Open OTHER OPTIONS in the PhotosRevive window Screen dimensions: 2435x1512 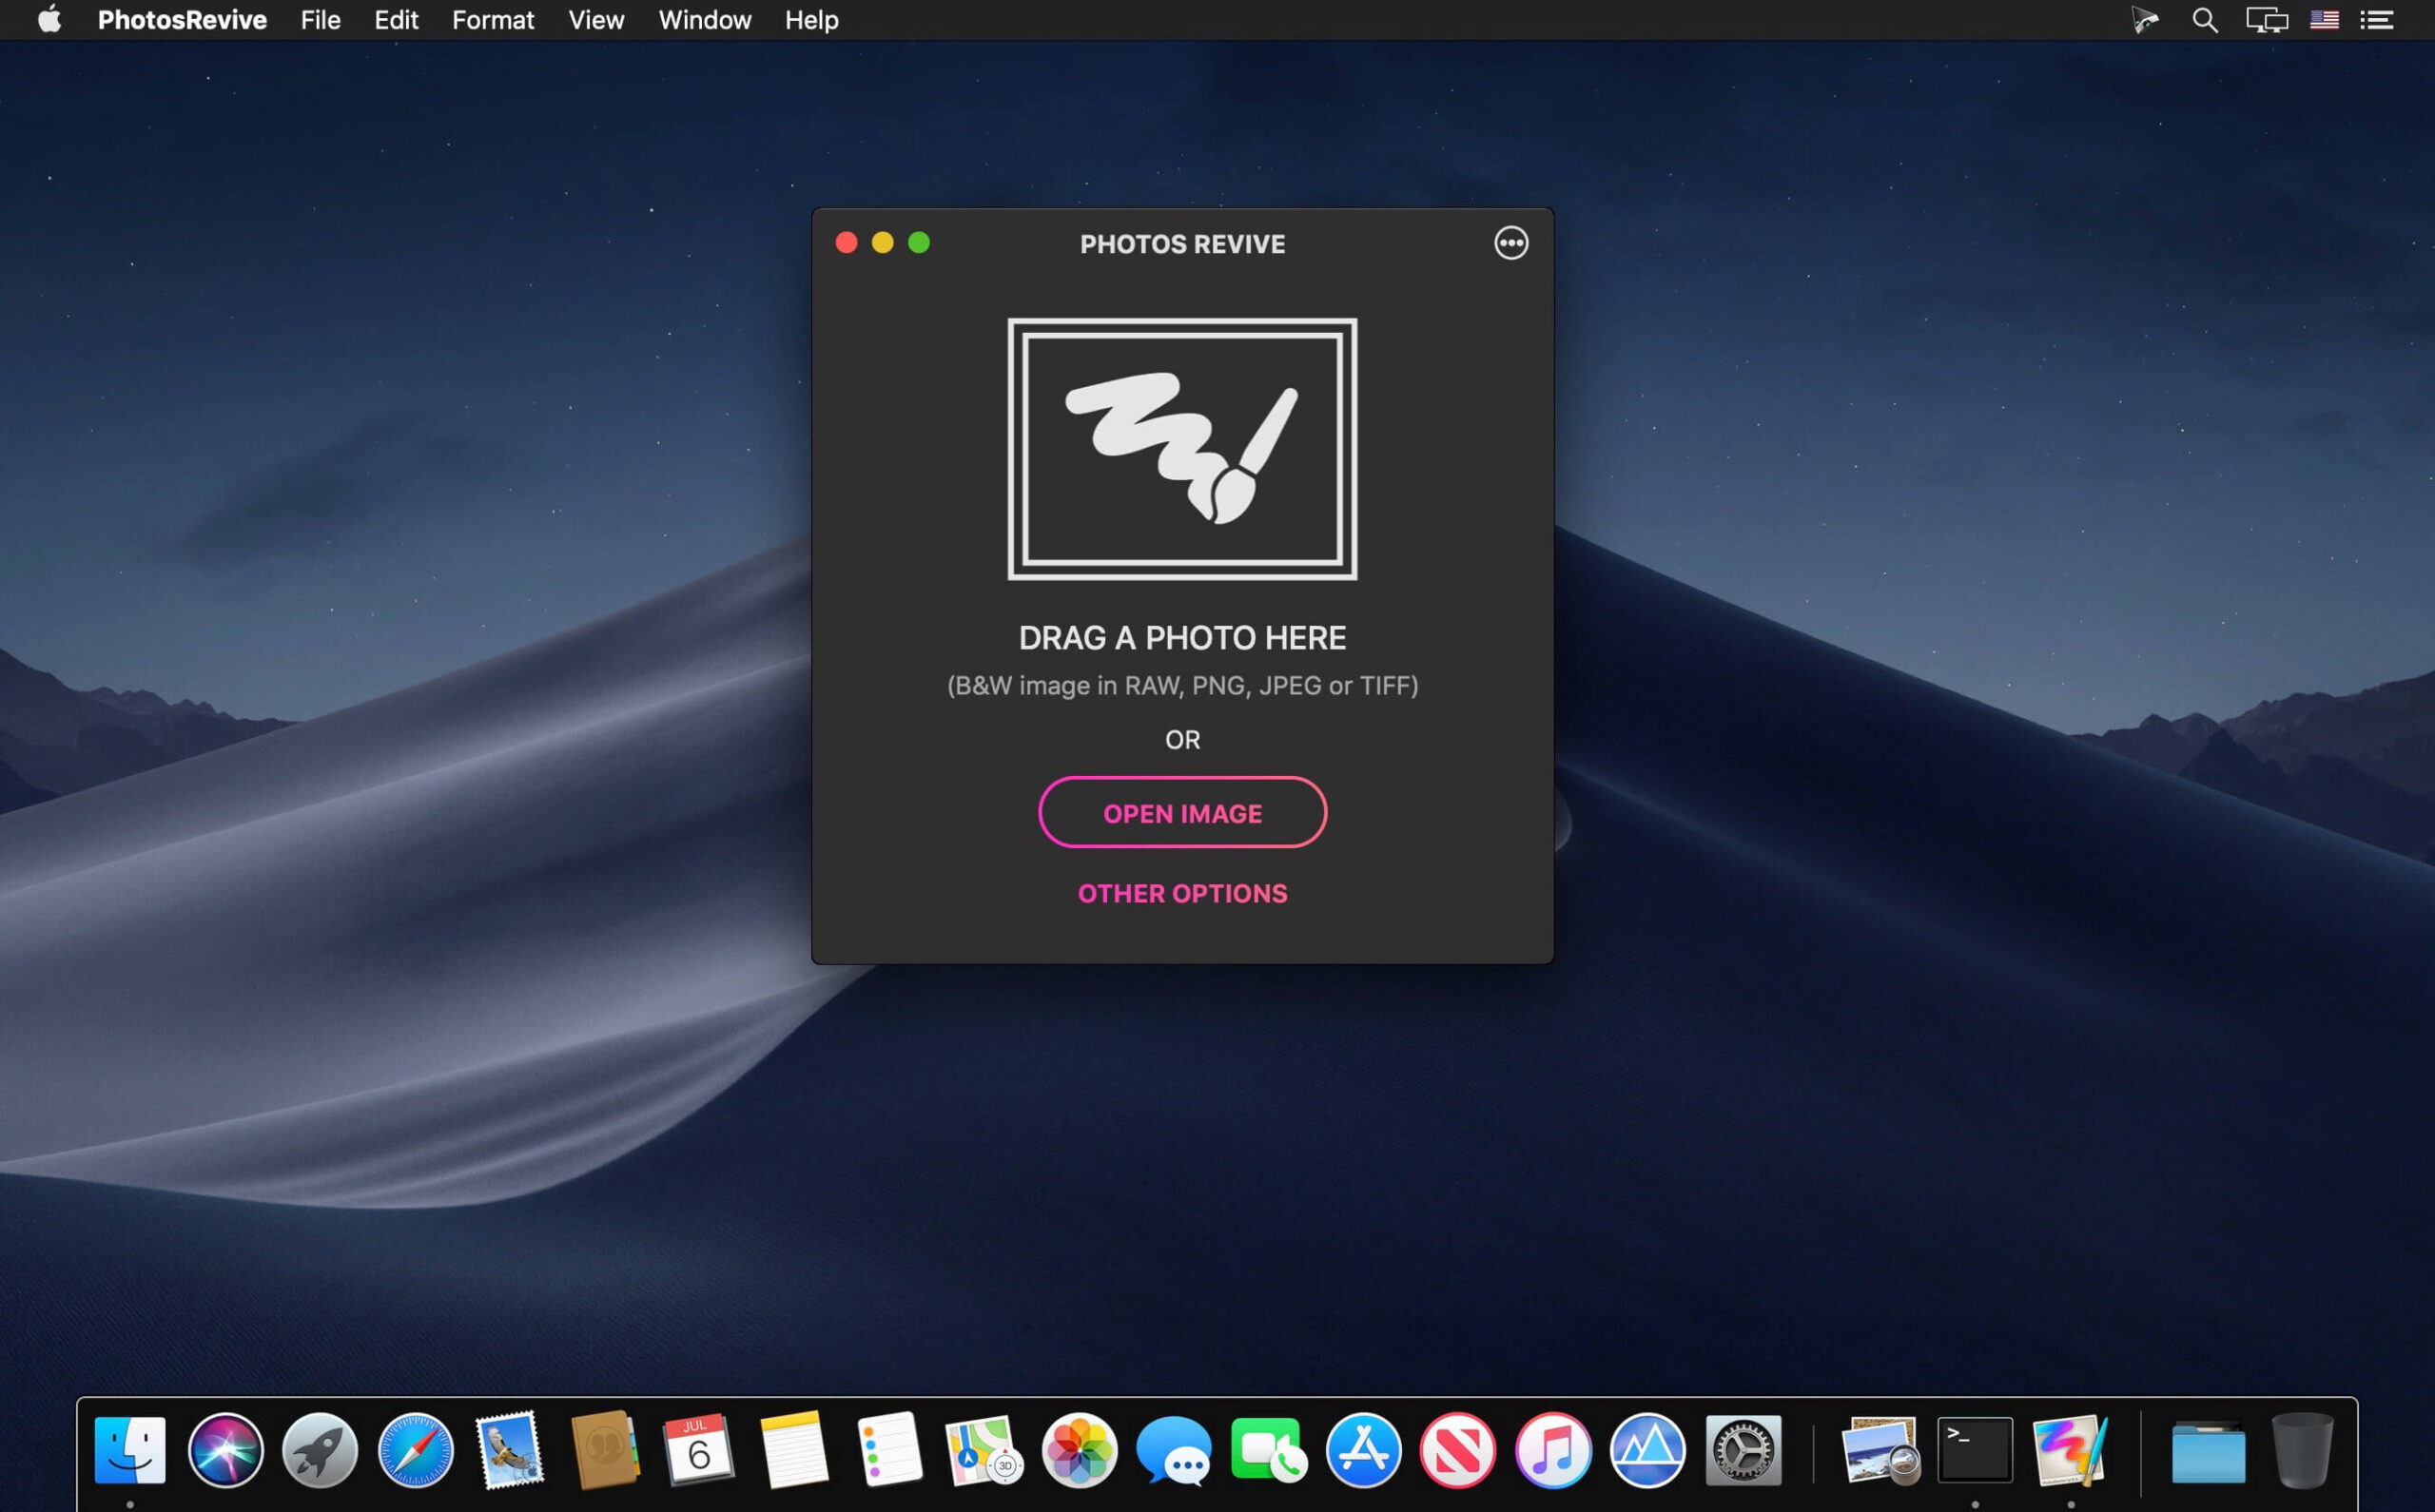pos(1182,893)
